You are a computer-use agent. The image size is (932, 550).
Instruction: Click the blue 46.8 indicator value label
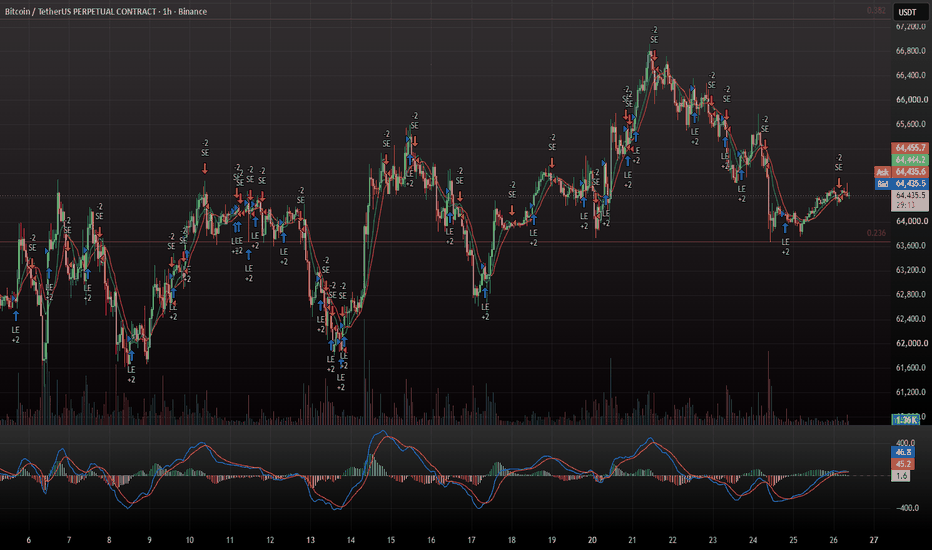[x=903, y=452]
